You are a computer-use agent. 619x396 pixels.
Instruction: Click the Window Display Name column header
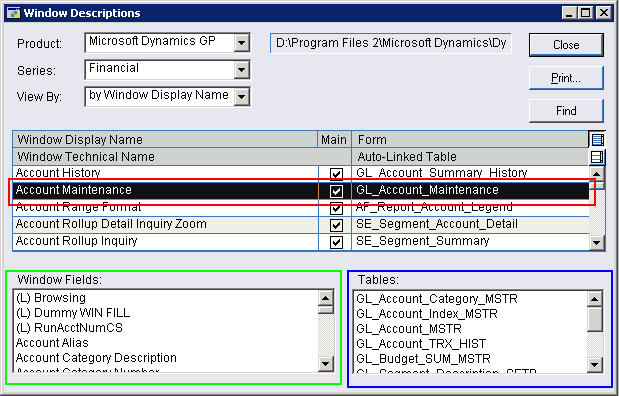coord(165,139)
